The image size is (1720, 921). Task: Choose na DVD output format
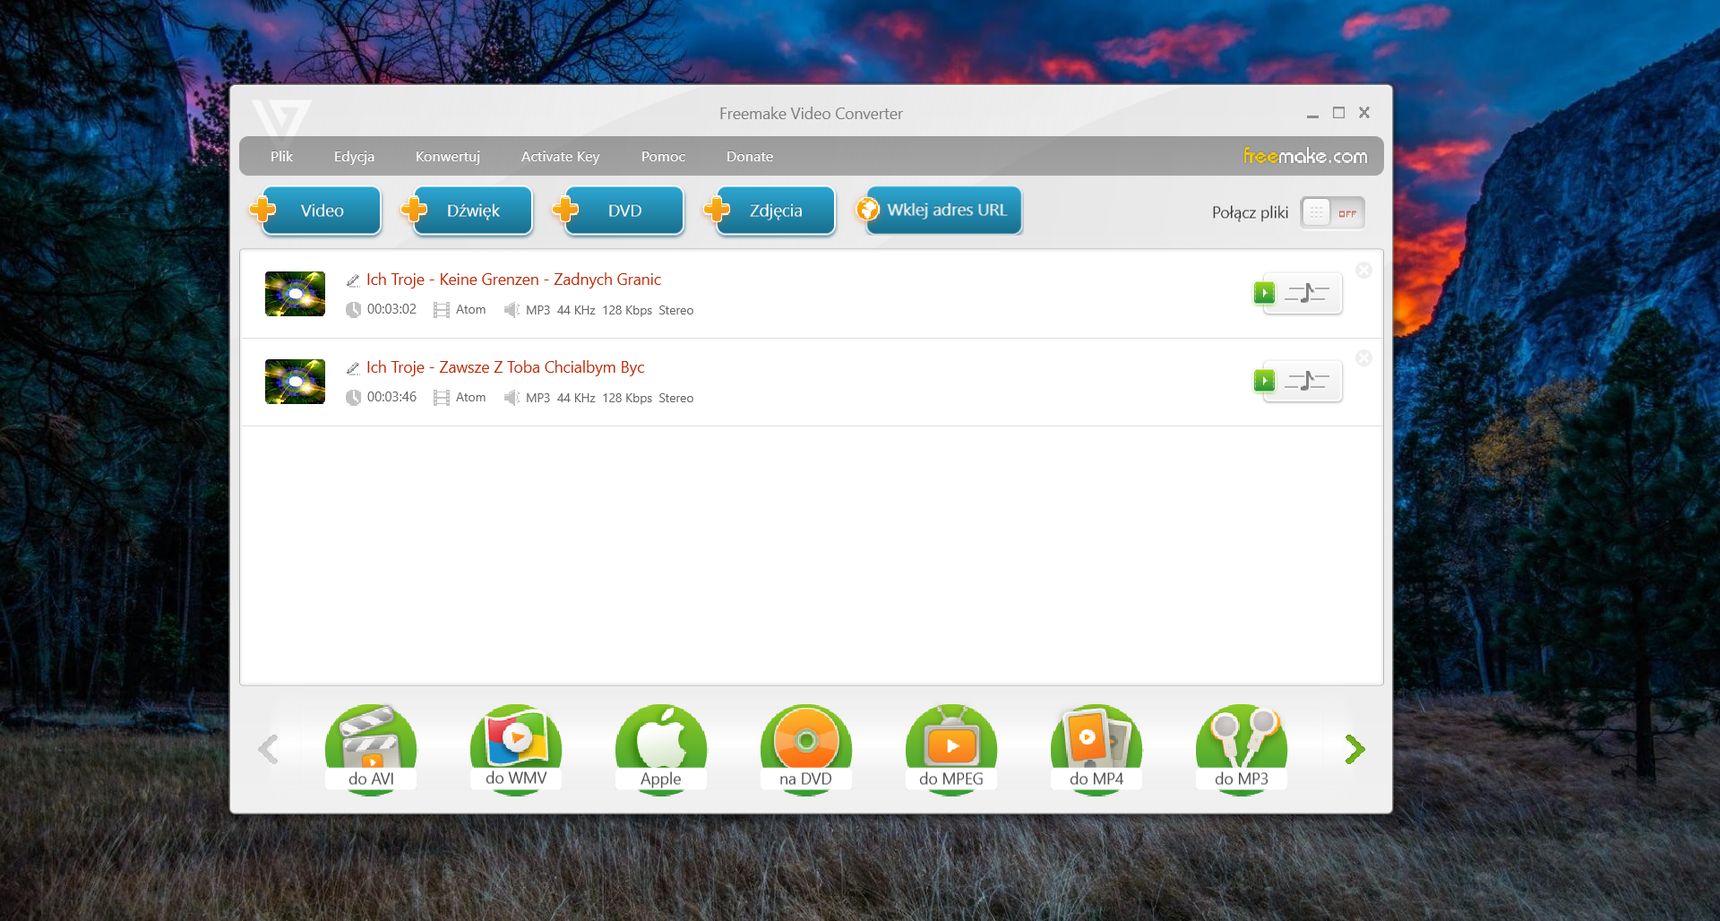[806, 750]
